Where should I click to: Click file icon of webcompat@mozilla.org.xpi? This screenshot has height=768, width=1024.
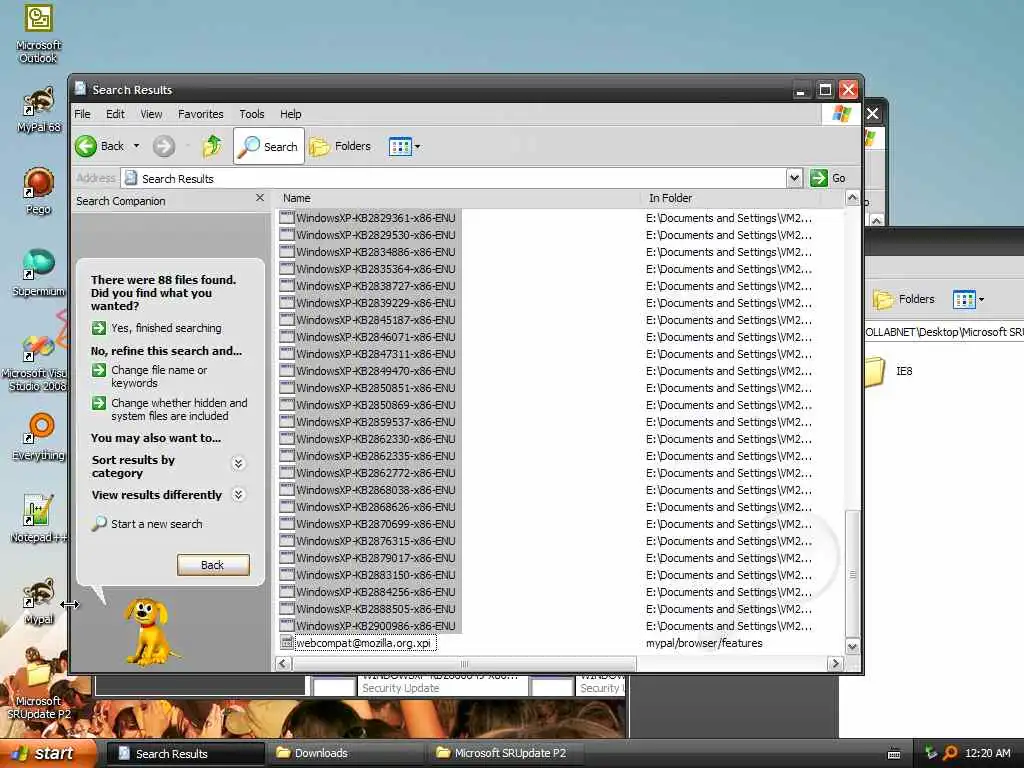pos(287,643)
